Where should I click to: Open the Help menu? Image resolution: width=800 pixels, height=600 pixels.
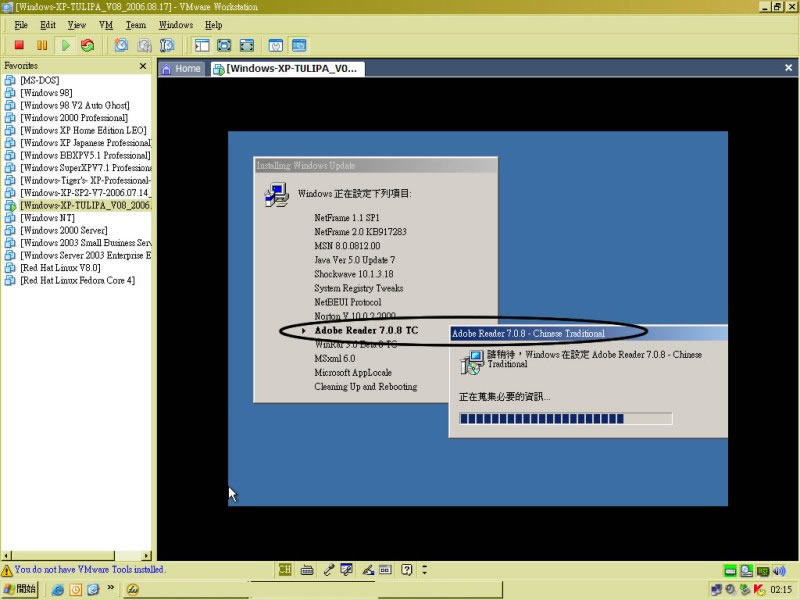(214, 25)
